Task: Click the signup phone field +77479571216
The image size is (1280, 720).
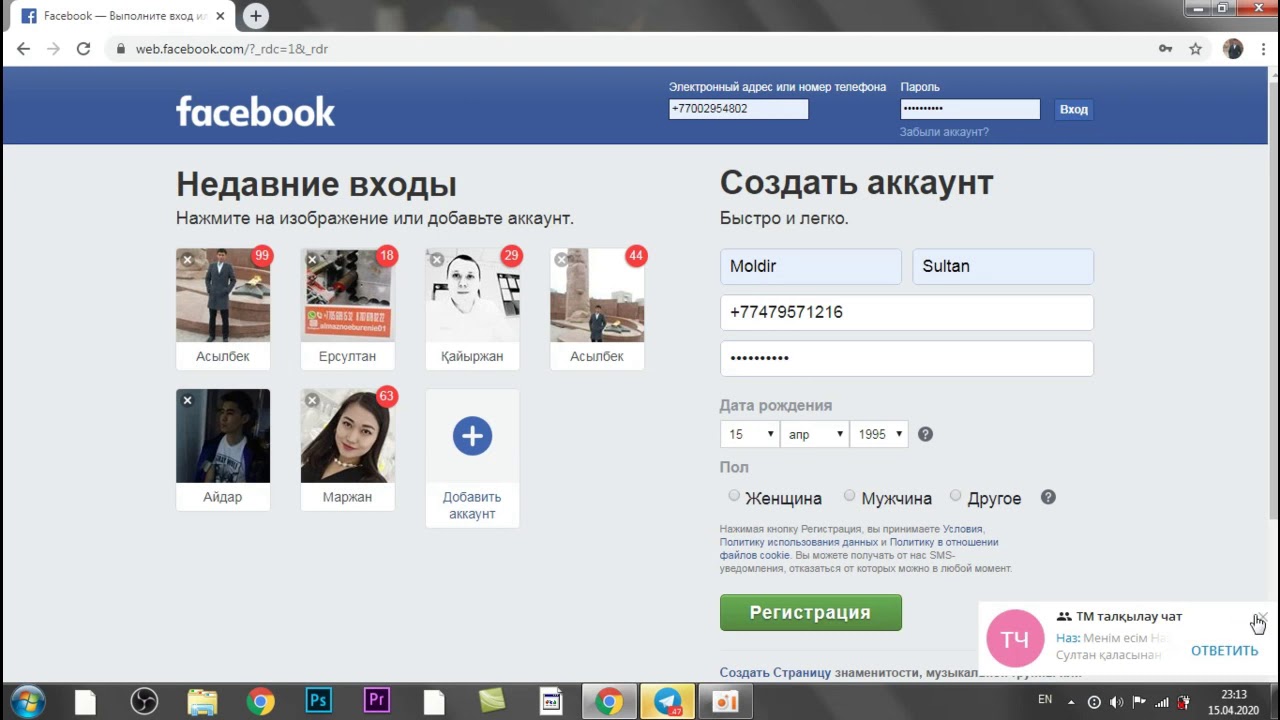Action: pyautogui.click(x=907, y=312)
